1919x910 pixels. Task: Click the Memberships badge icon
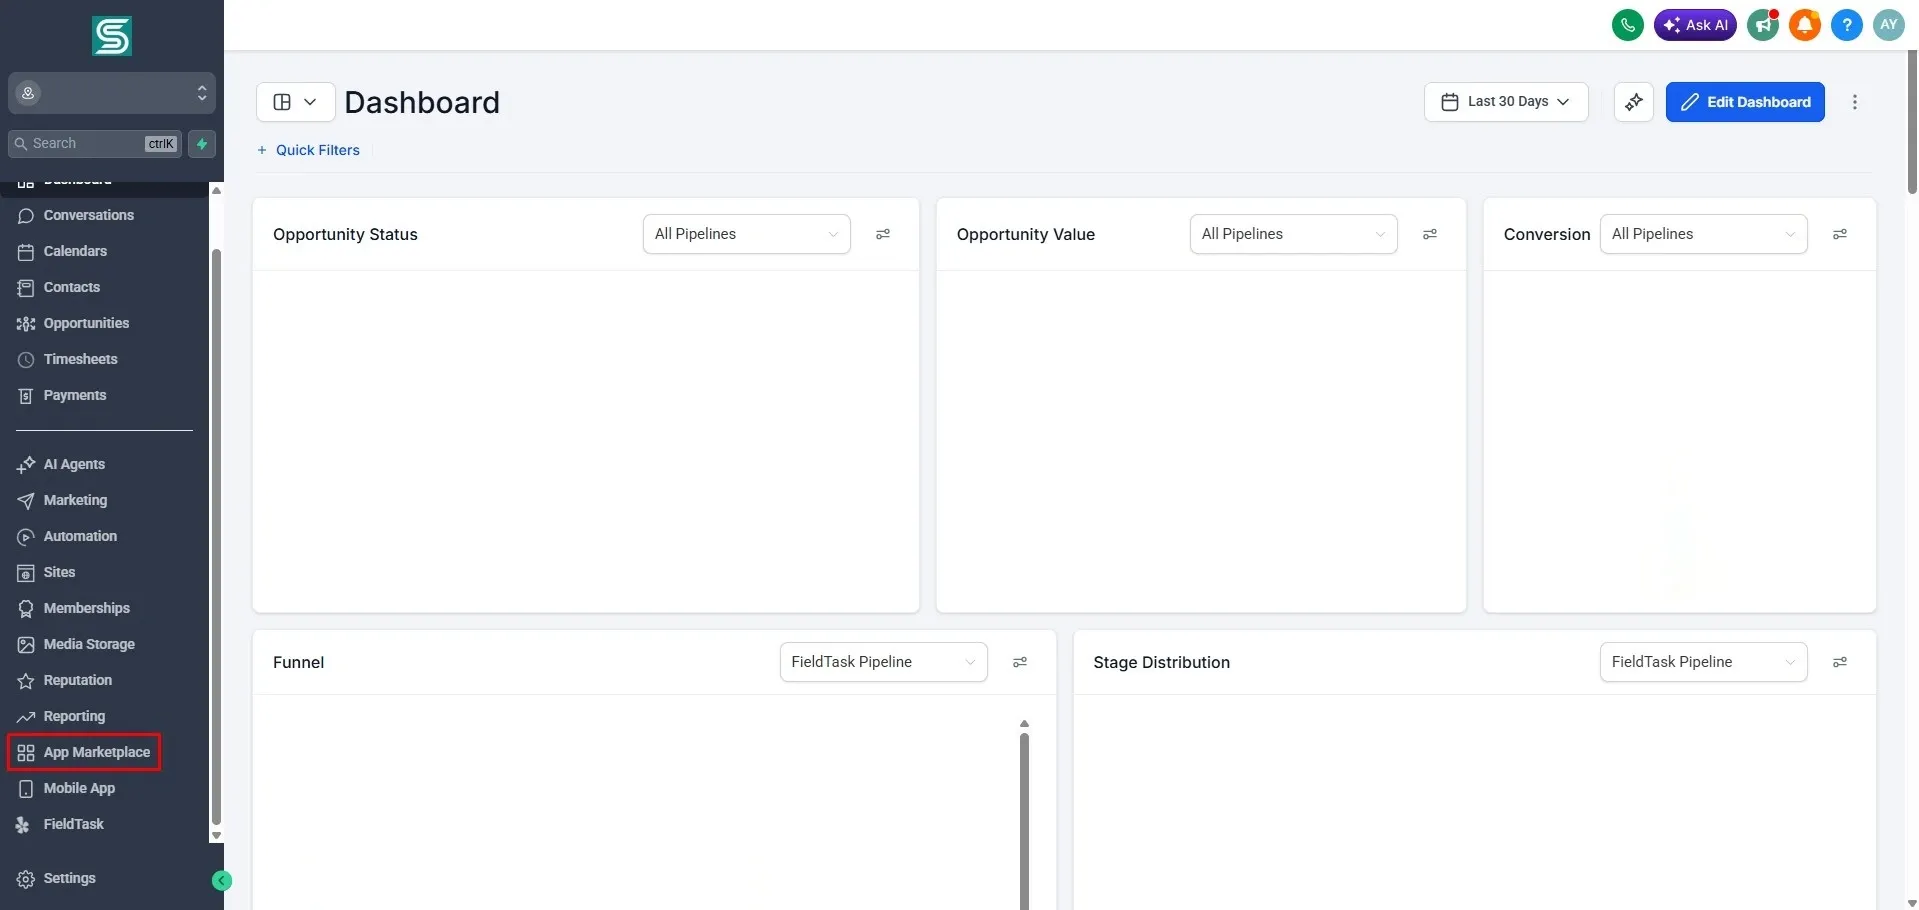tap(26, 609)
